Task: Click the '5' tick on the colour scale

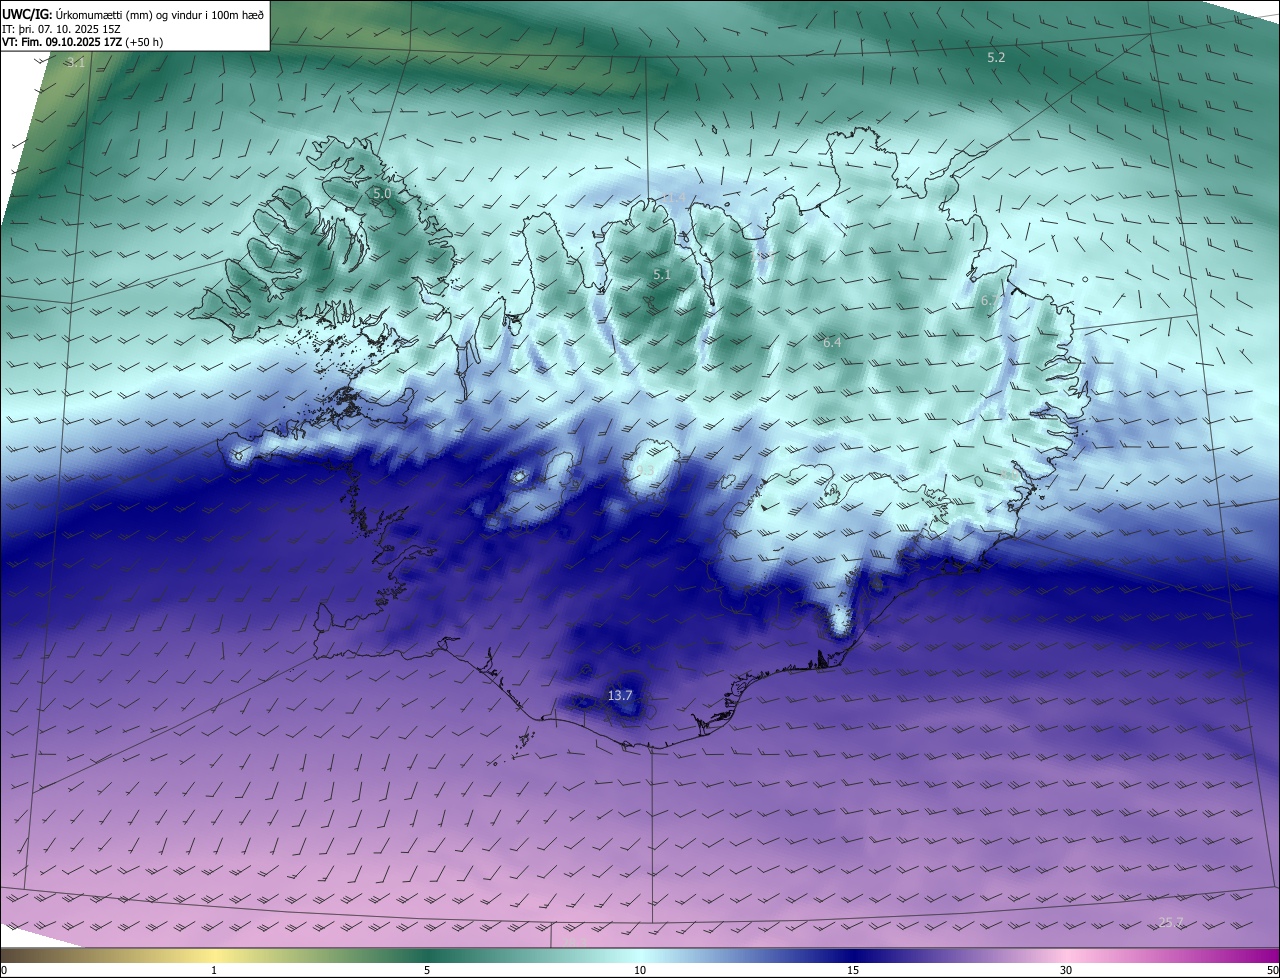Action: [x=427, y=970]
